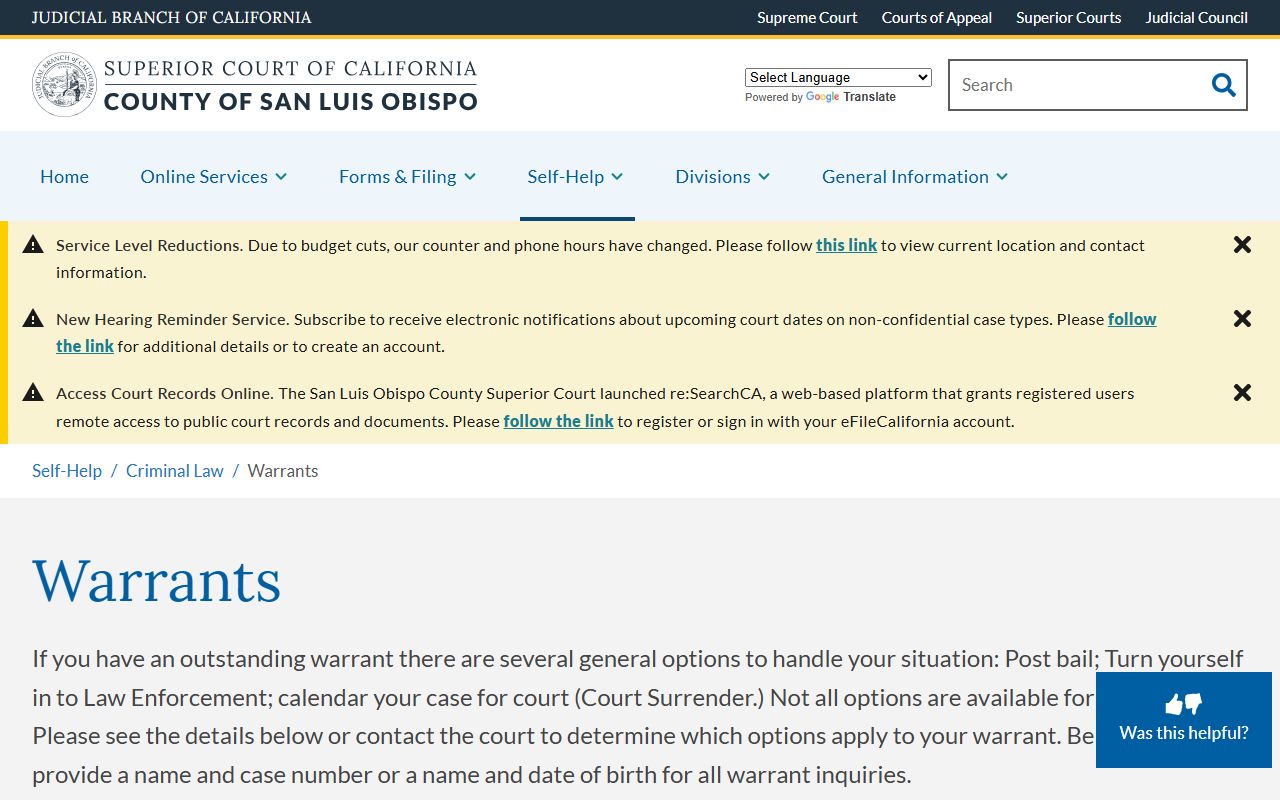Open the Supreme Court link
Screen dimensions: 1280x800
pyautogui.click(x=807, y=17)
